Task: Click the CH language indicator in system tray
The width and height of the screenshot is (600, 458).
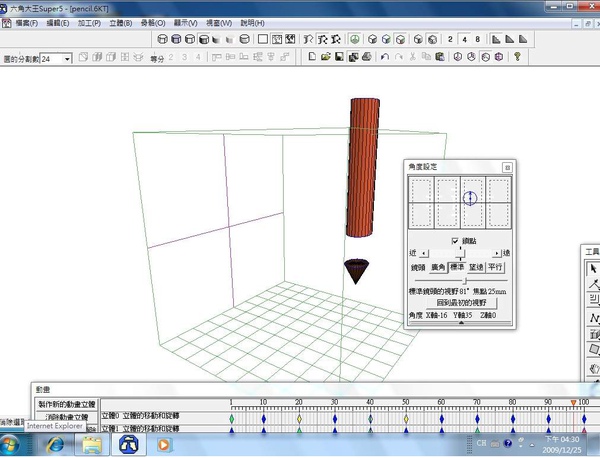Action: 481,443
